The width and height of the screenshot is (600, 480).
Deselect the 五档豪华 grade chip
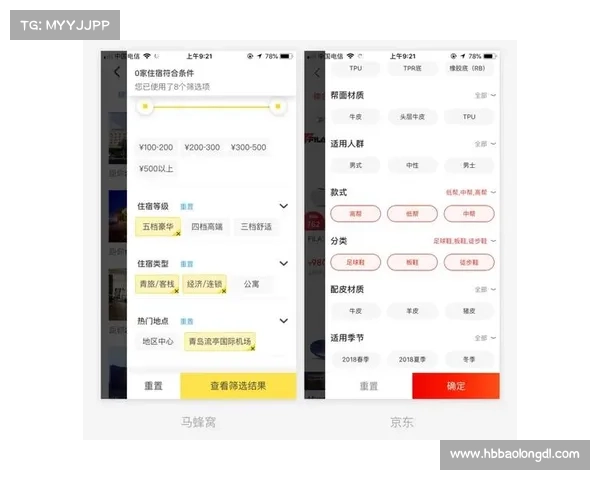[158, 227]
